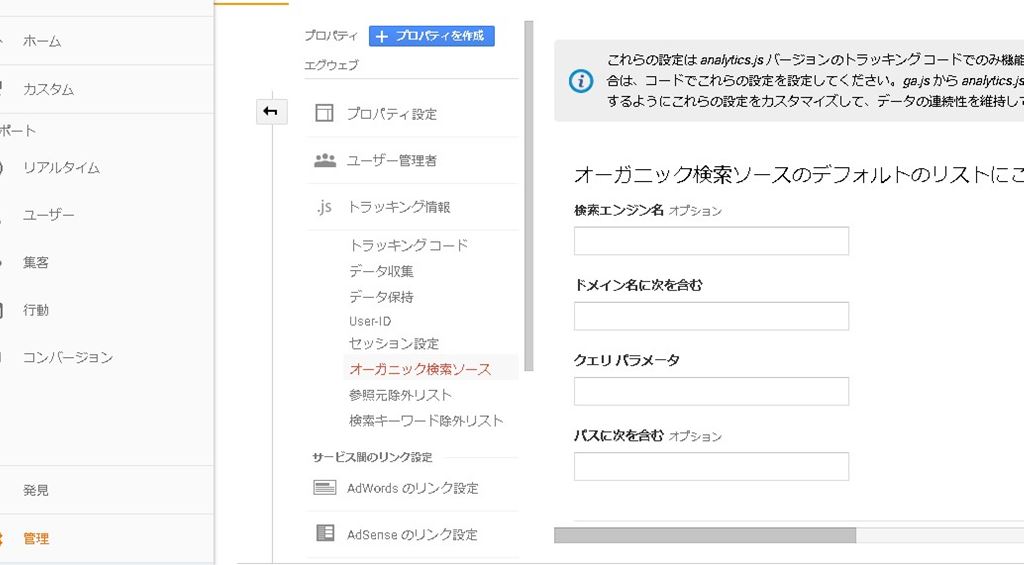
Task: Open リアルタイム in left sidebar
Action: [61, 168]
